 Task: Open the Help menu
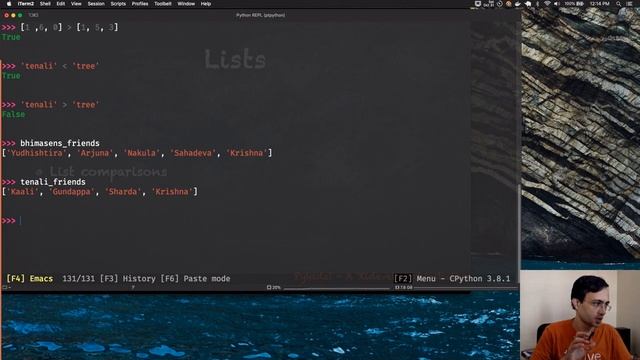pyautogui.click(x=206, y=4)
